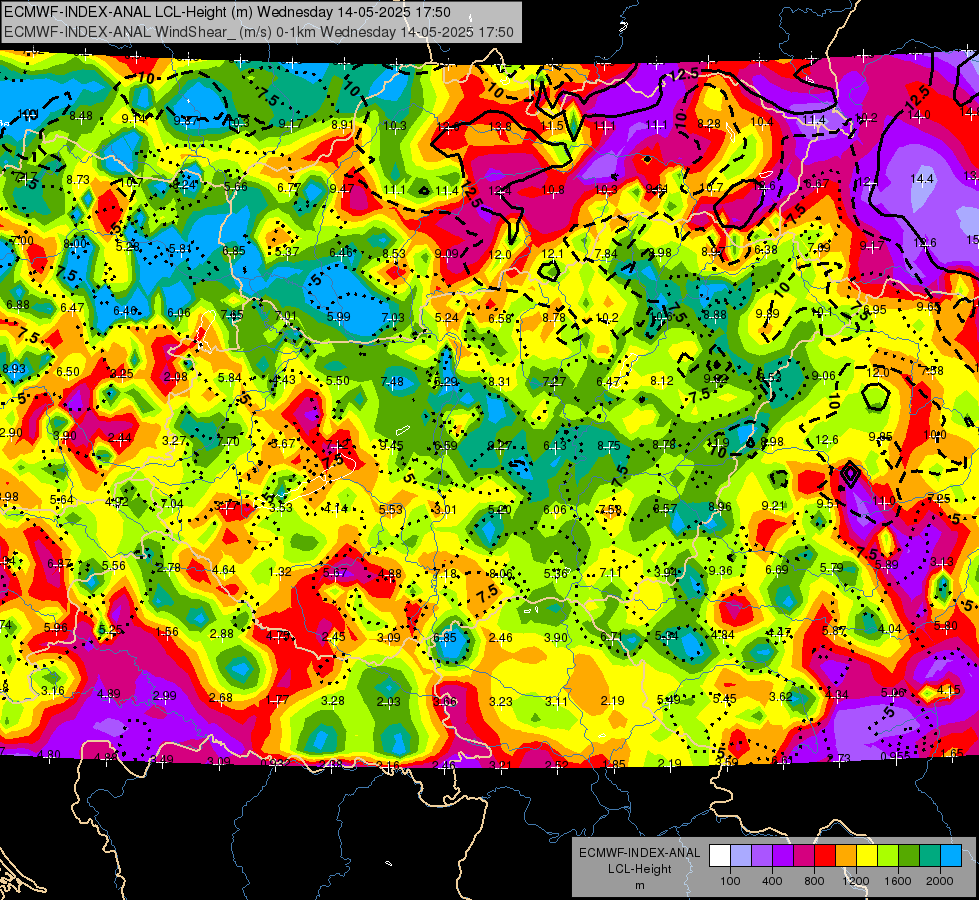Click the grid value 1.56
Image resolution: width=979 pixels, height=900 pixels.
tap(167, 632)
